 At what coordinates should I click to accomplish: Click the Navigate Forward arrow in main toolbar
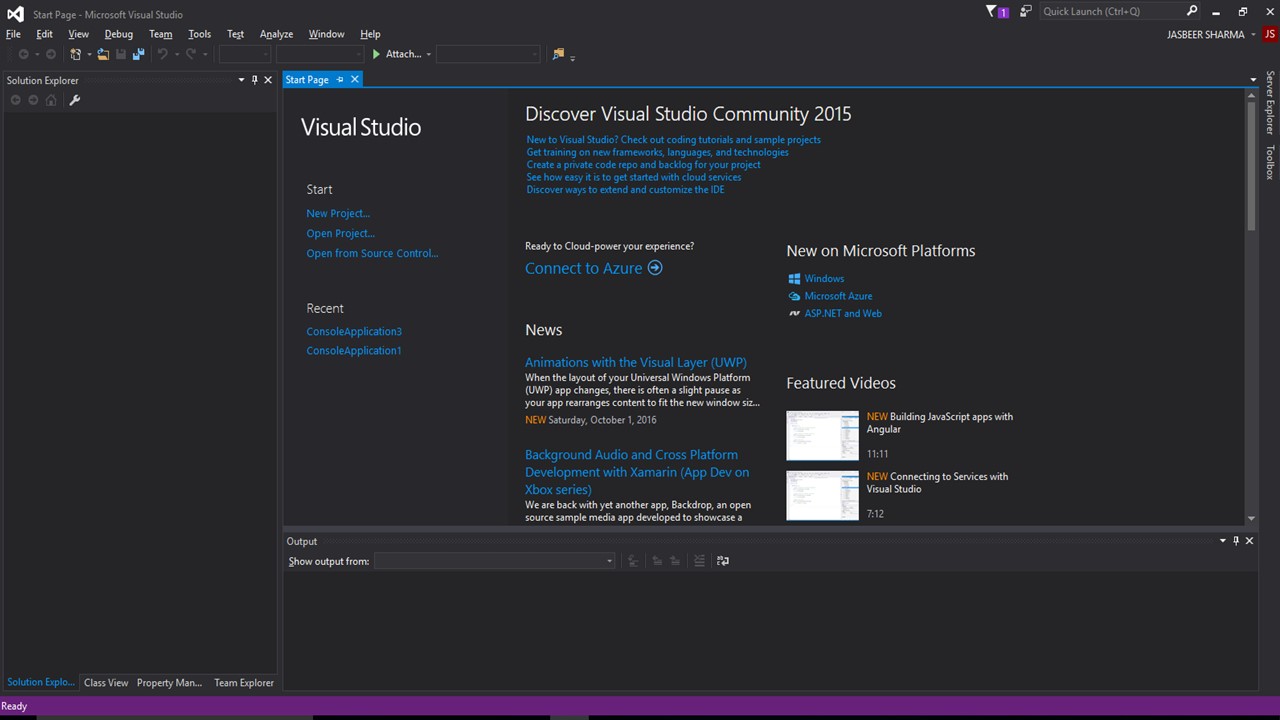(x=51, y=54)
